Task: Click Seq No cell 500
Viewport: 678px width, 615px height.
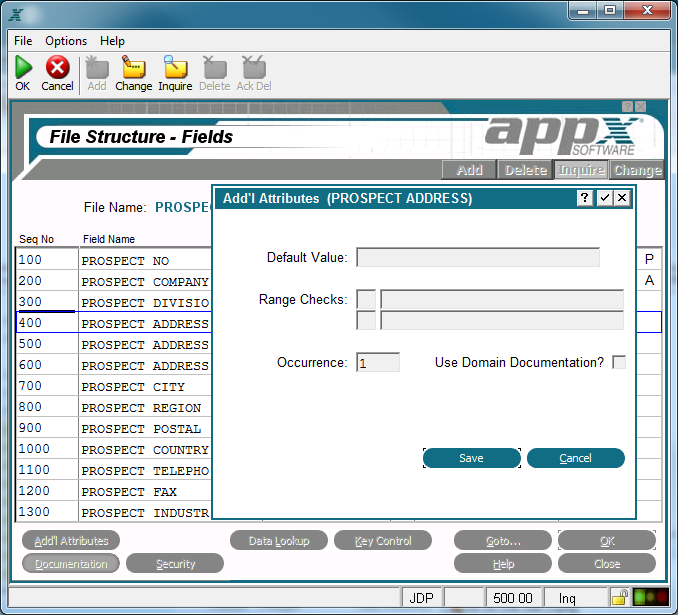Action: pyautogui.click(x=47, y=344)
